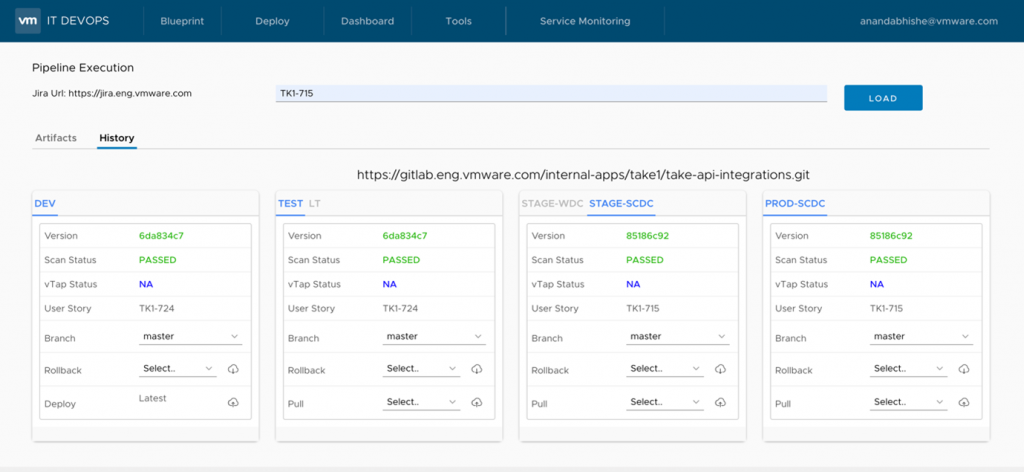Click TEST Pull cloud icon

pyautogui.click(x=477, y=402)
